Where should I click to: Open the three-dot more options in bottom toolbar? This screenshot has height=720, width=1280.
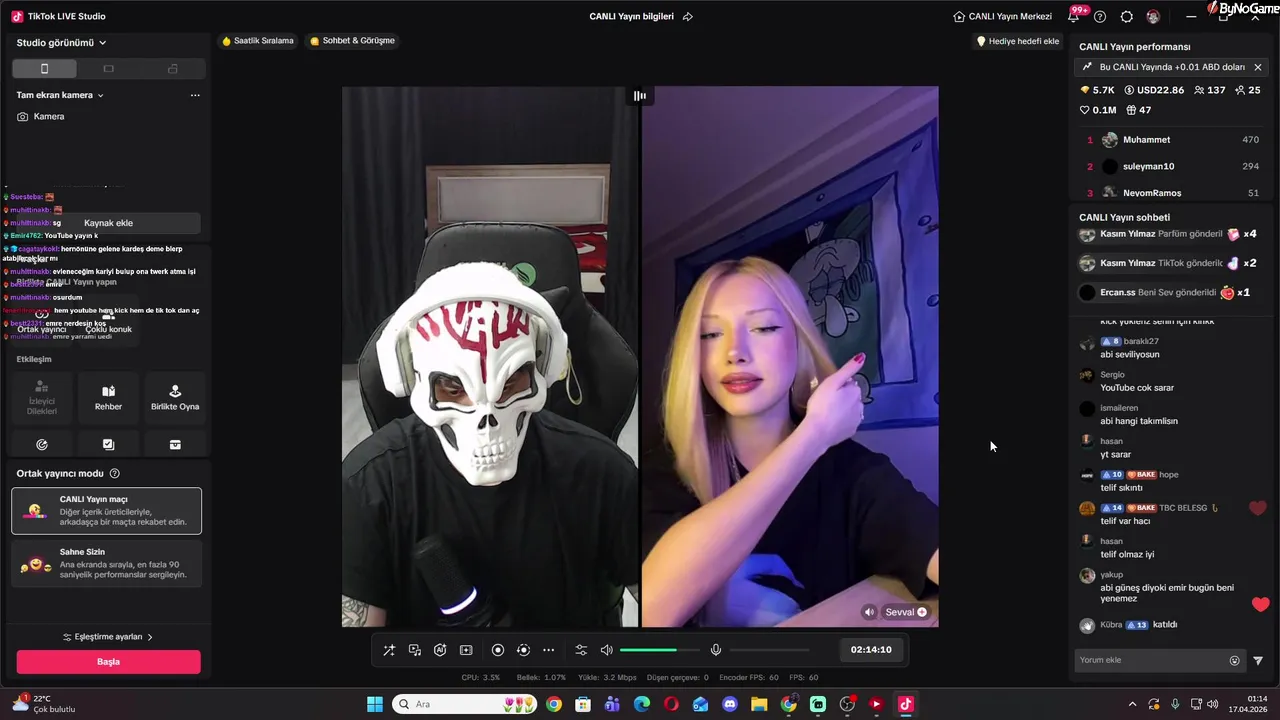(548, 650)
